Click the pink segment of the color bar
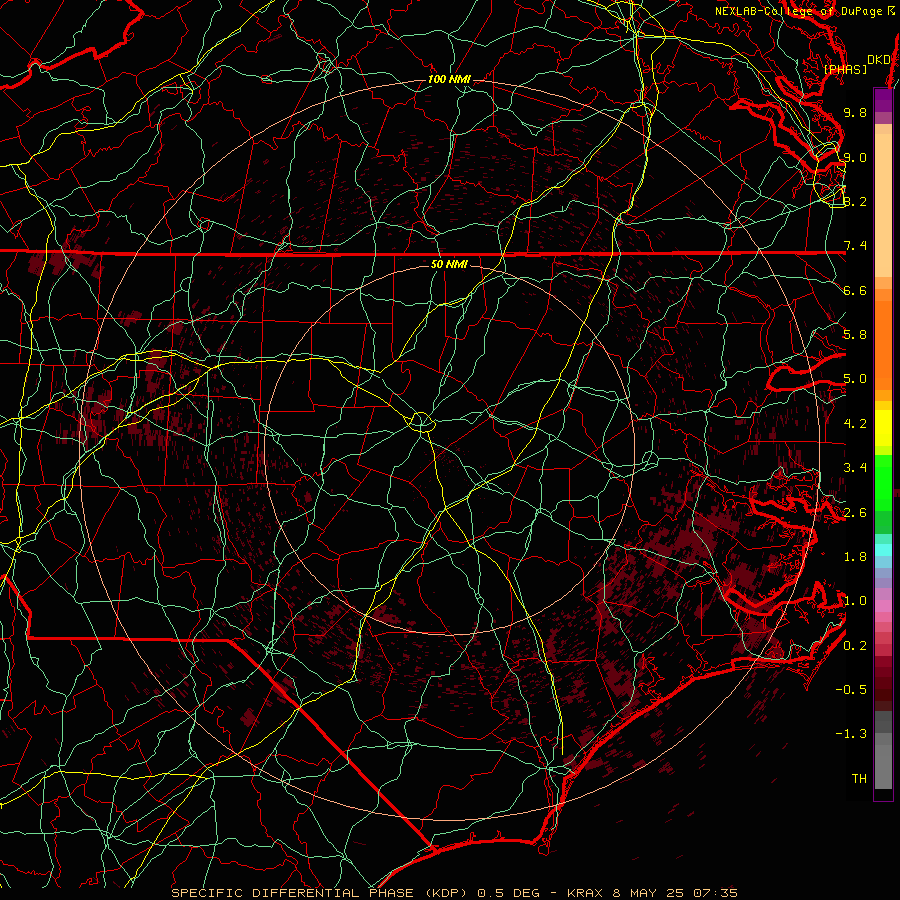This screenshot has width=900, height=900. (883, 606)
